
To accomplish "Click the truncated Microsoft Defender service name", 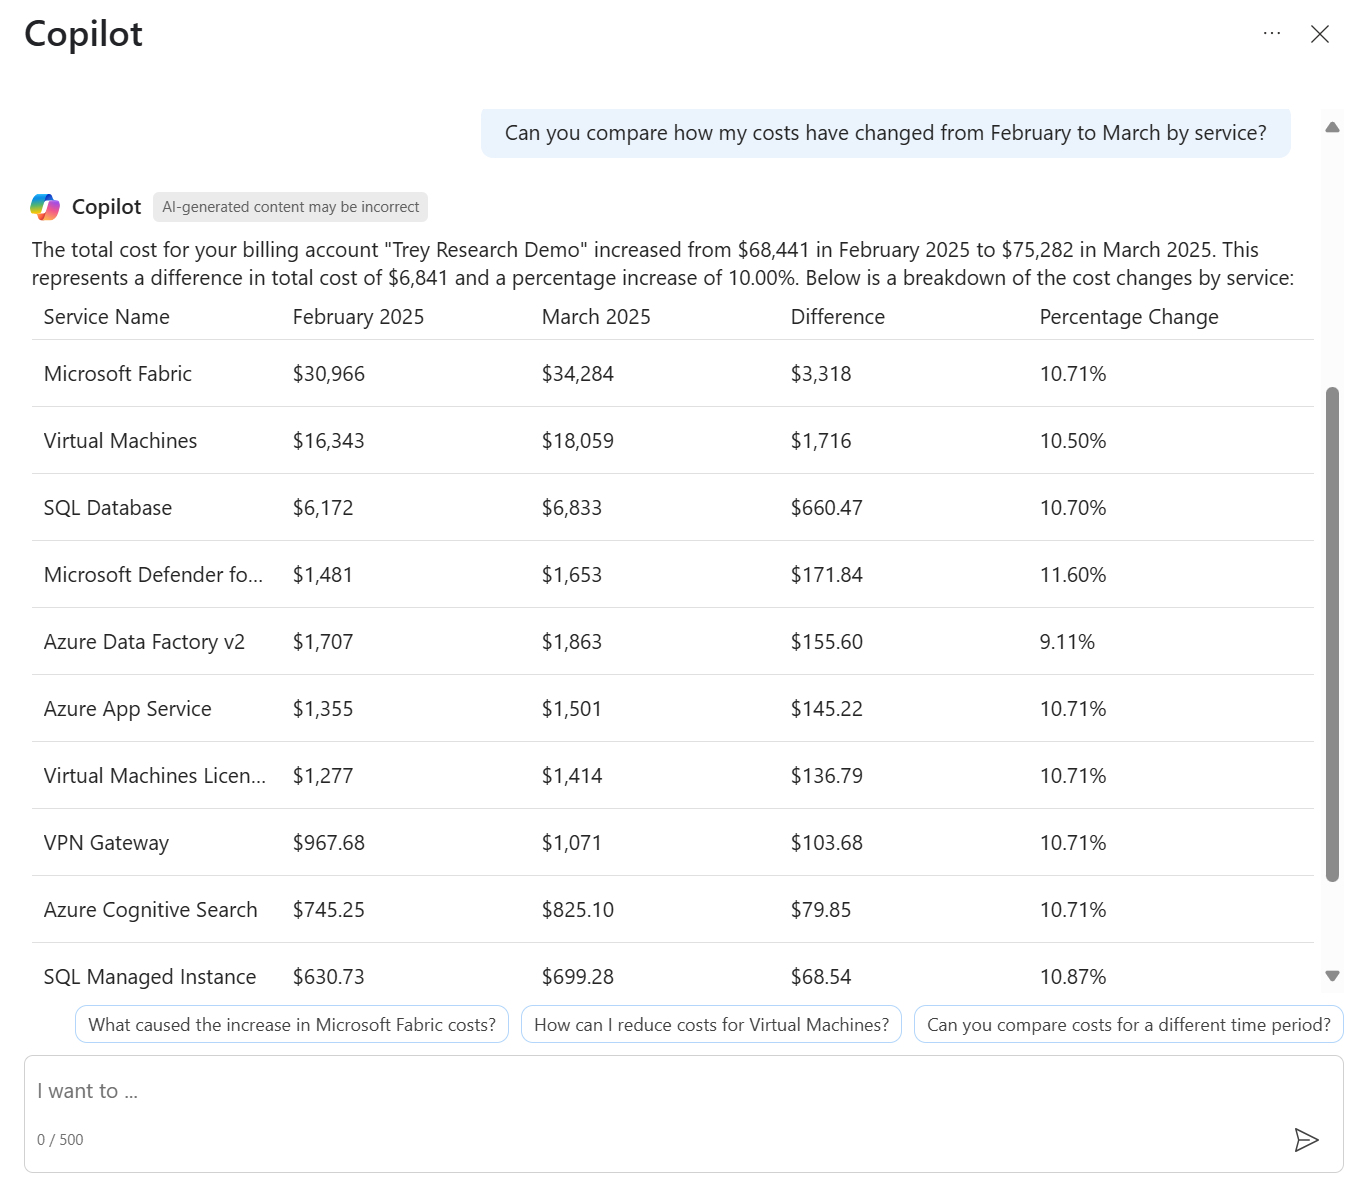I will tap(153, 575).
